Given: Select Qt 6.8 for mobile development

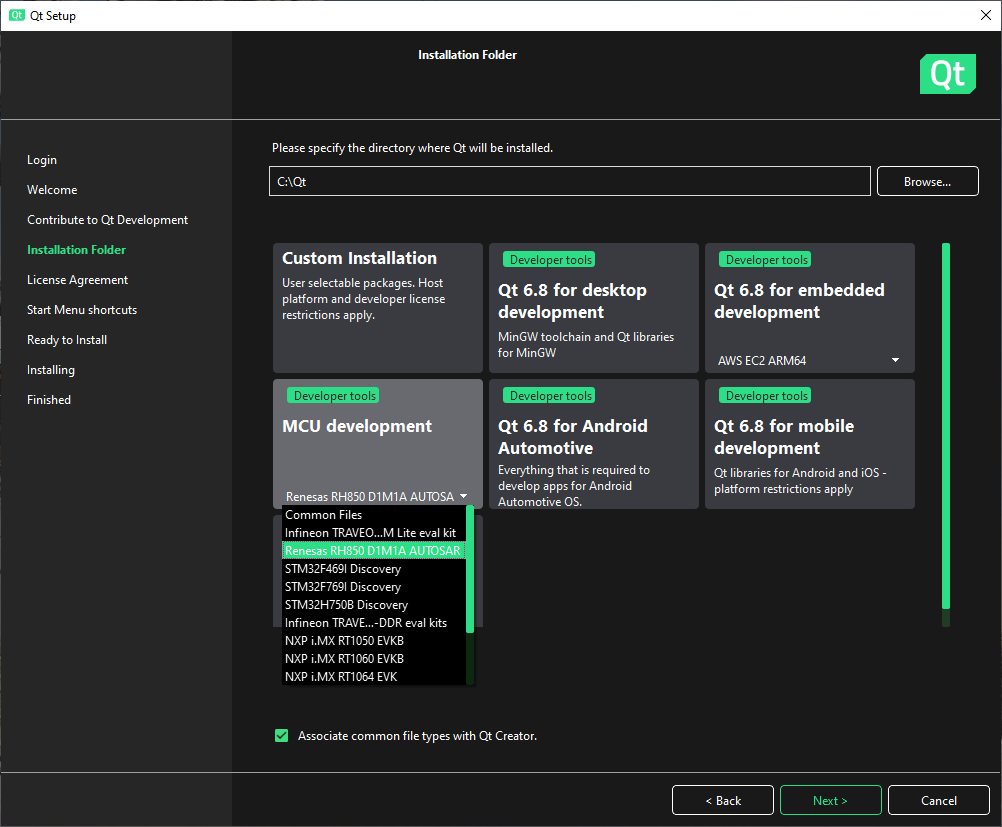Looking at the screenshot, I should (809, 443).
